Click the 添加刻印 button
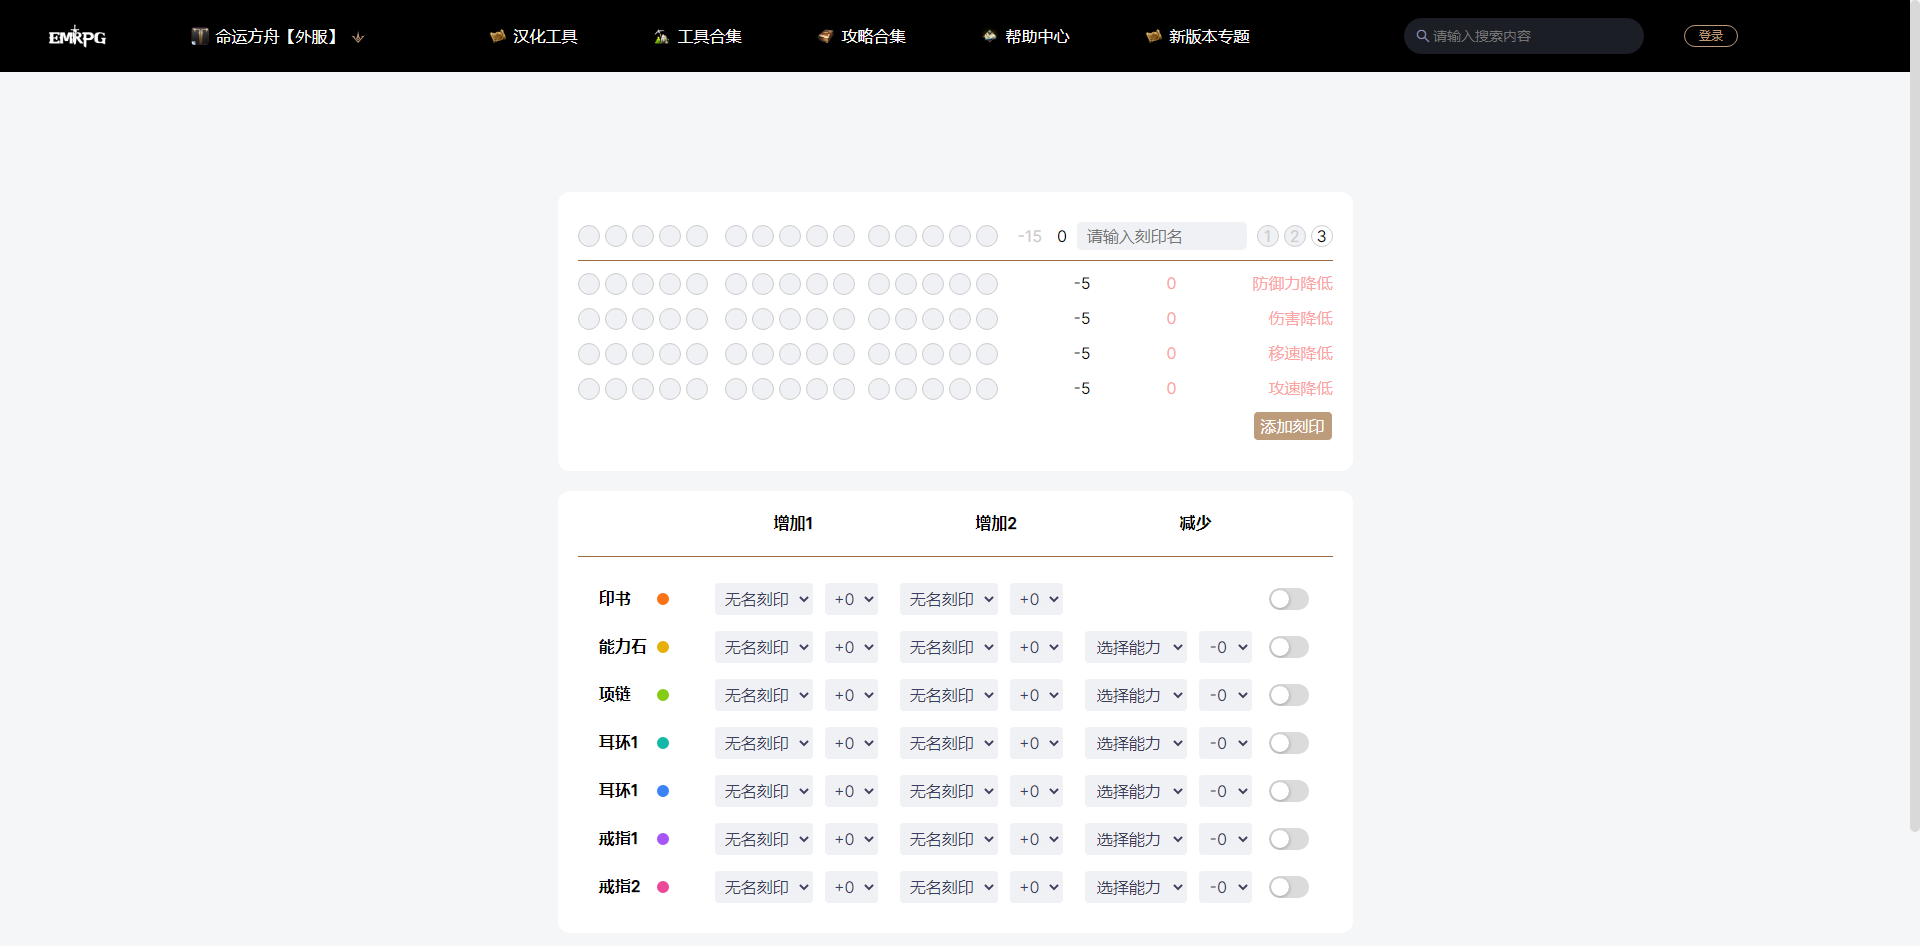The width and height of the screenshot is (1920, 946). coord(1293,426)
